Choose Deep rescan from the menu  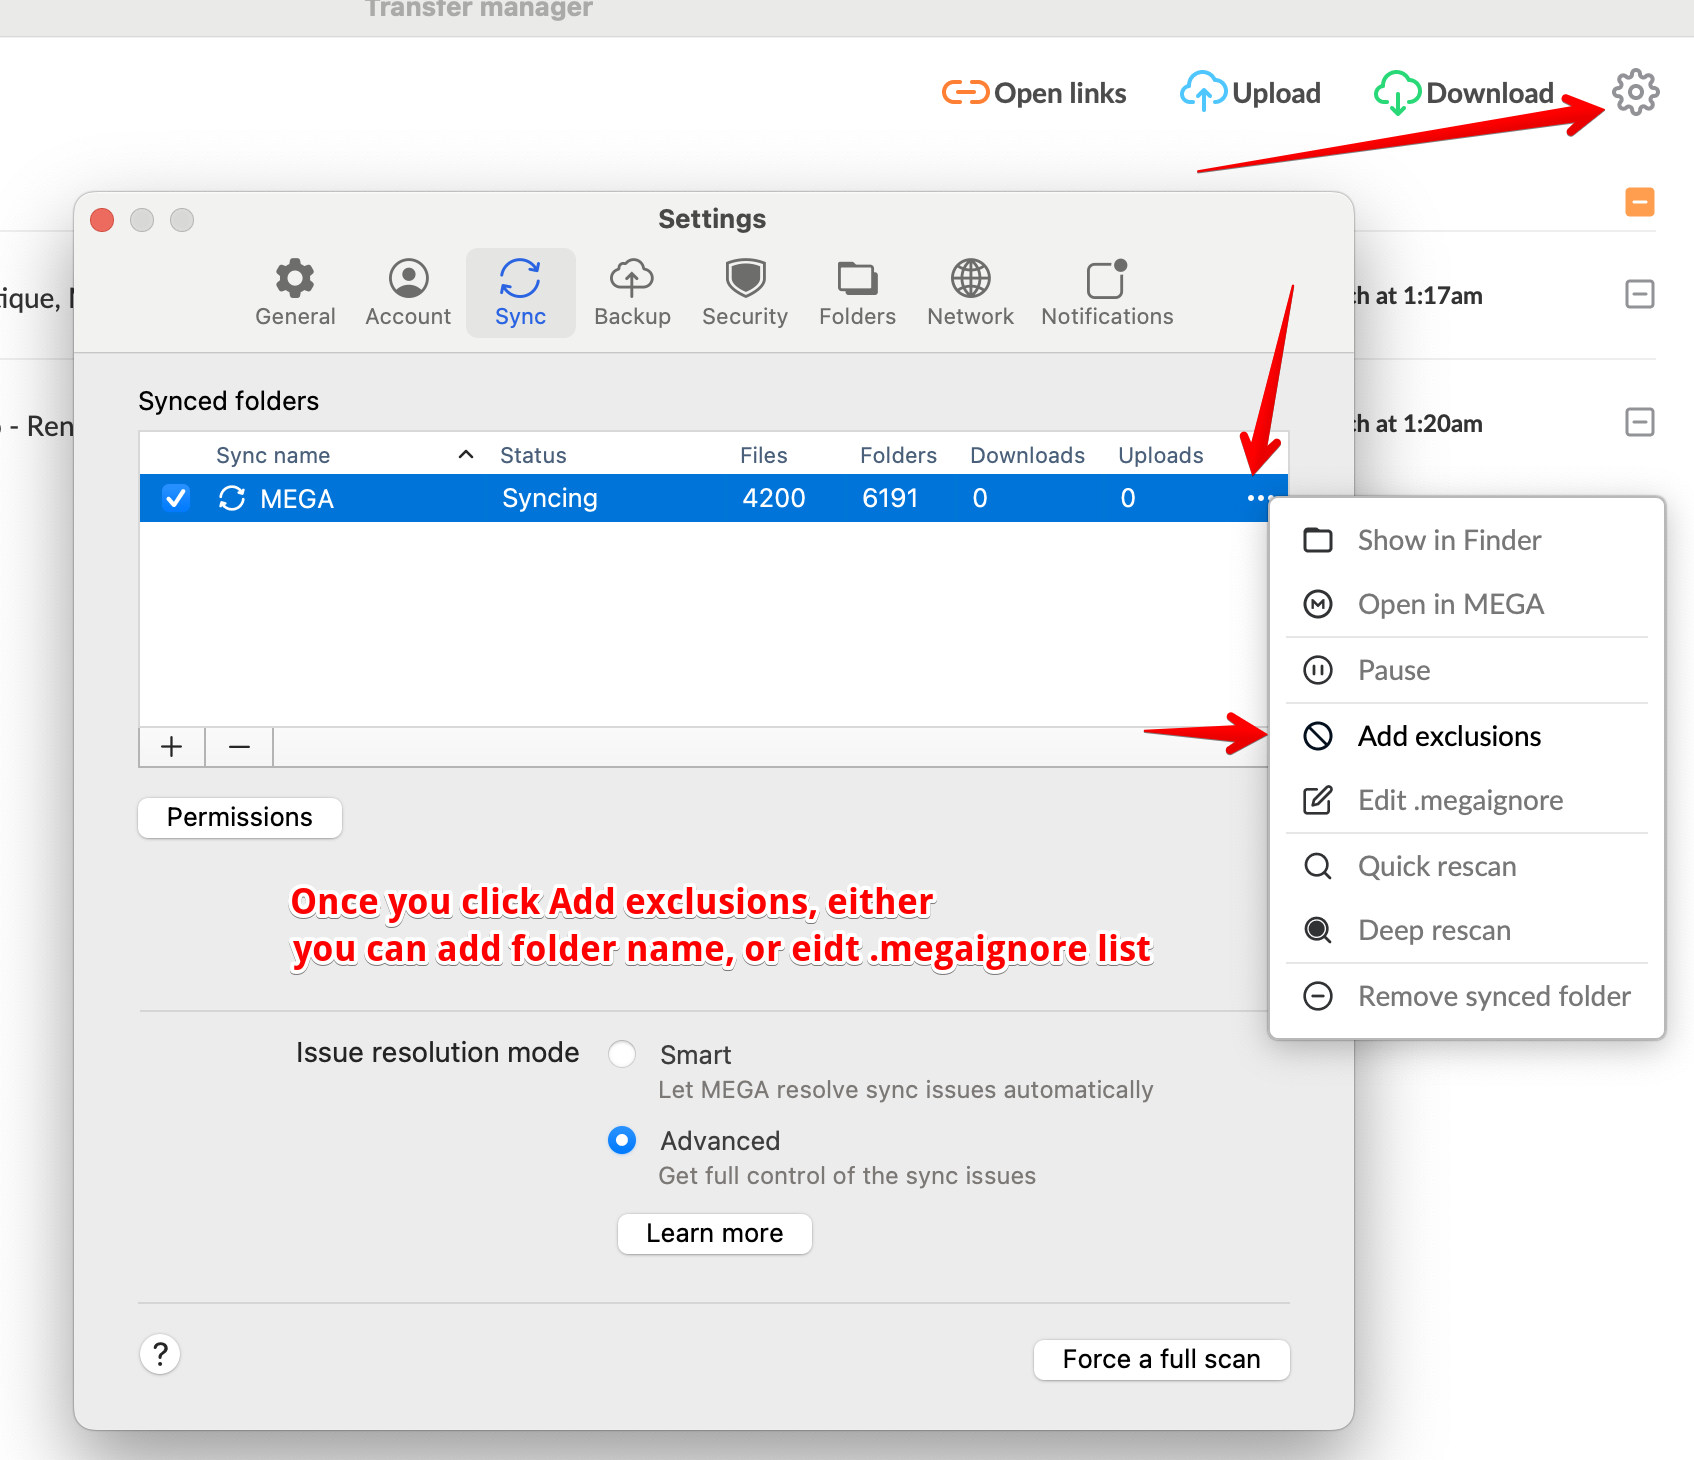click(x=1433, y=930)
